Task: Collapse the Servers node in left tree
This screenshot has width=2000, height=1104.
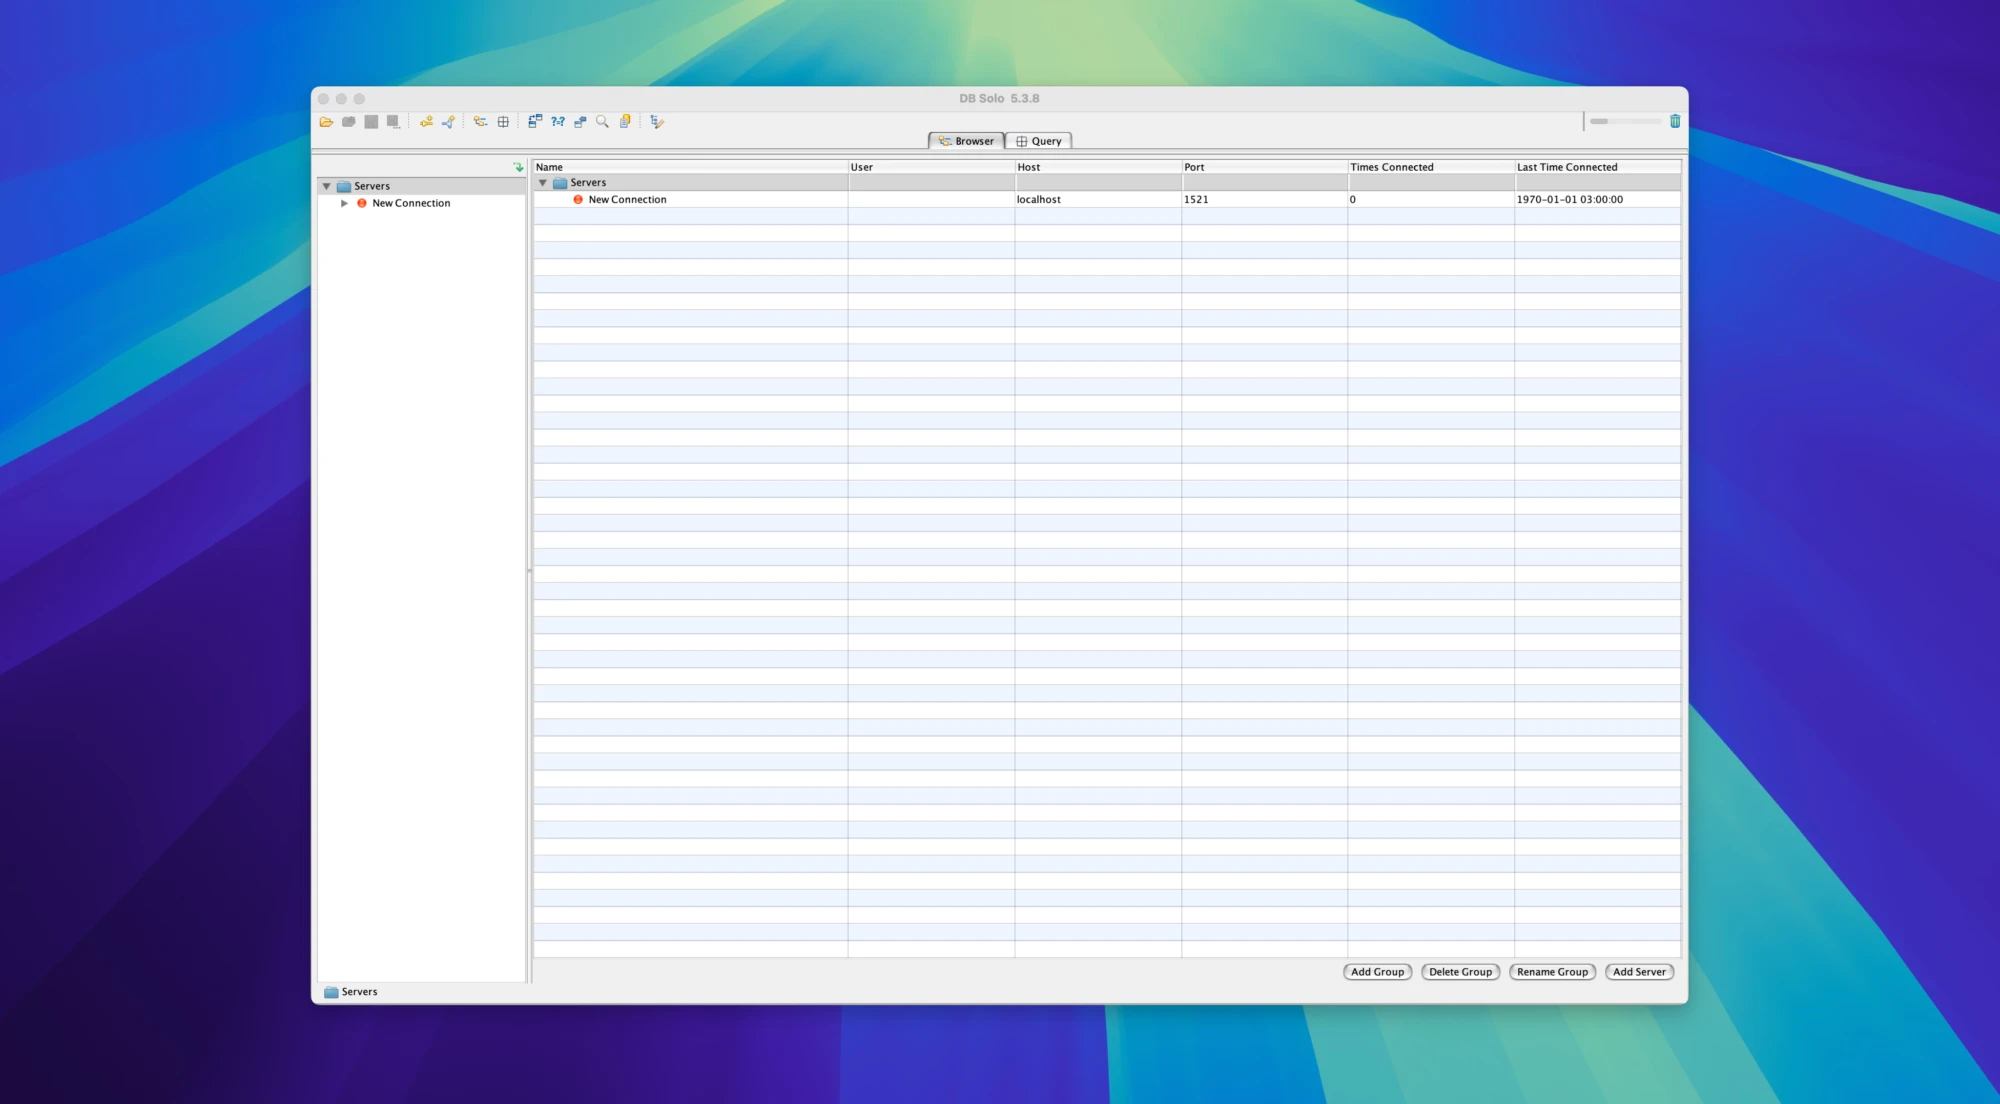Action: [x=326, y=186]
